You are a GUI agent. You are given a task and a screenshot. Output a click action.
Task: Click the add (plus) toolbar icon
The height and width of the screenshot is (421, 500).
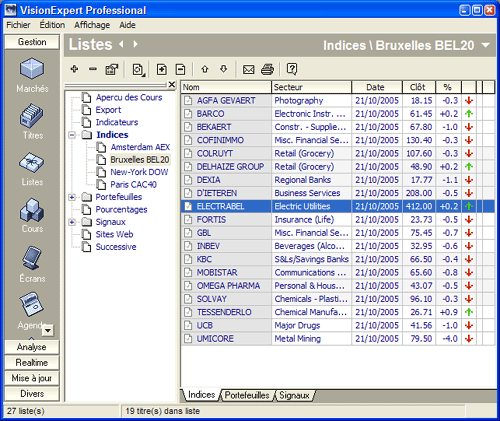74,69
